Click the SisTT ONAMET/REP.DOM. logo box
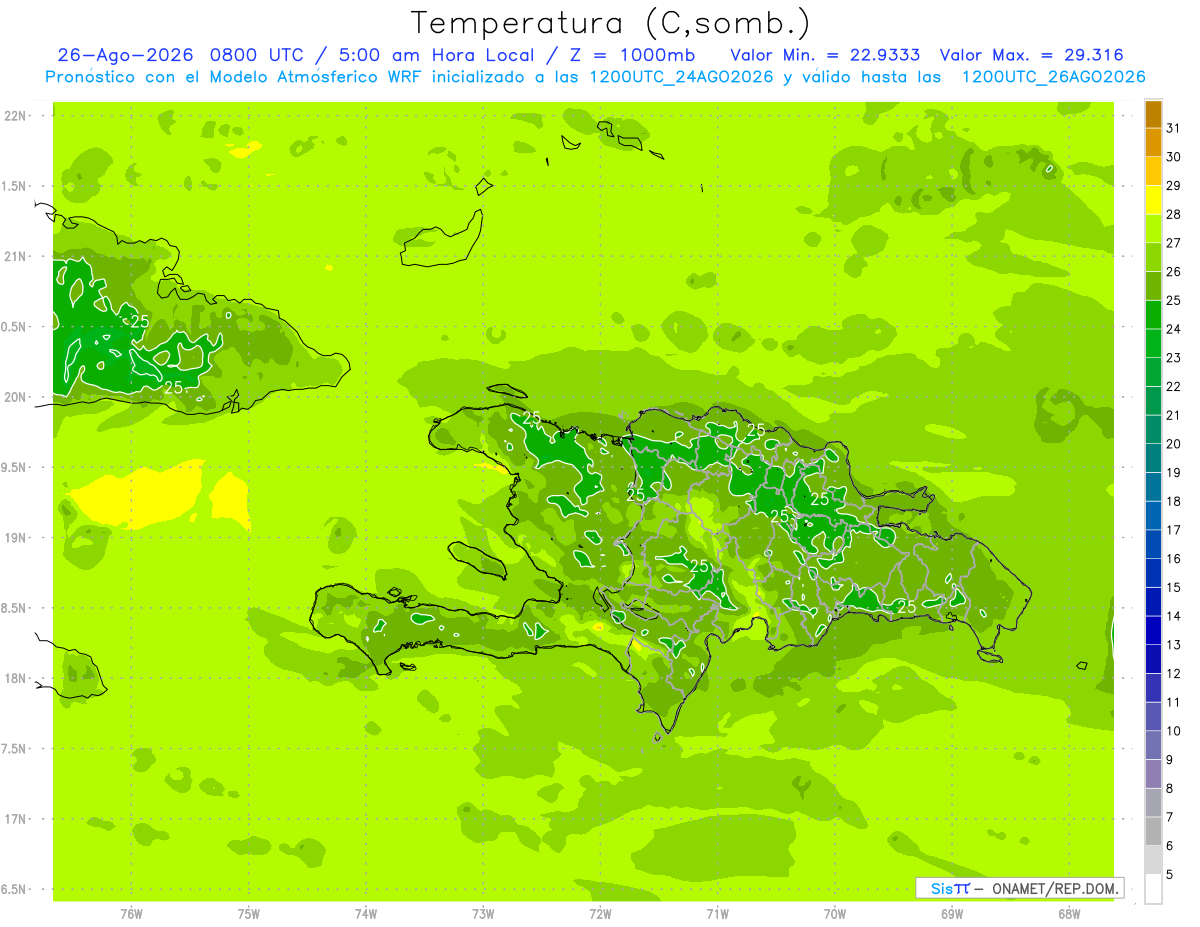1200x927 pixels. [x=1019, y=888]
